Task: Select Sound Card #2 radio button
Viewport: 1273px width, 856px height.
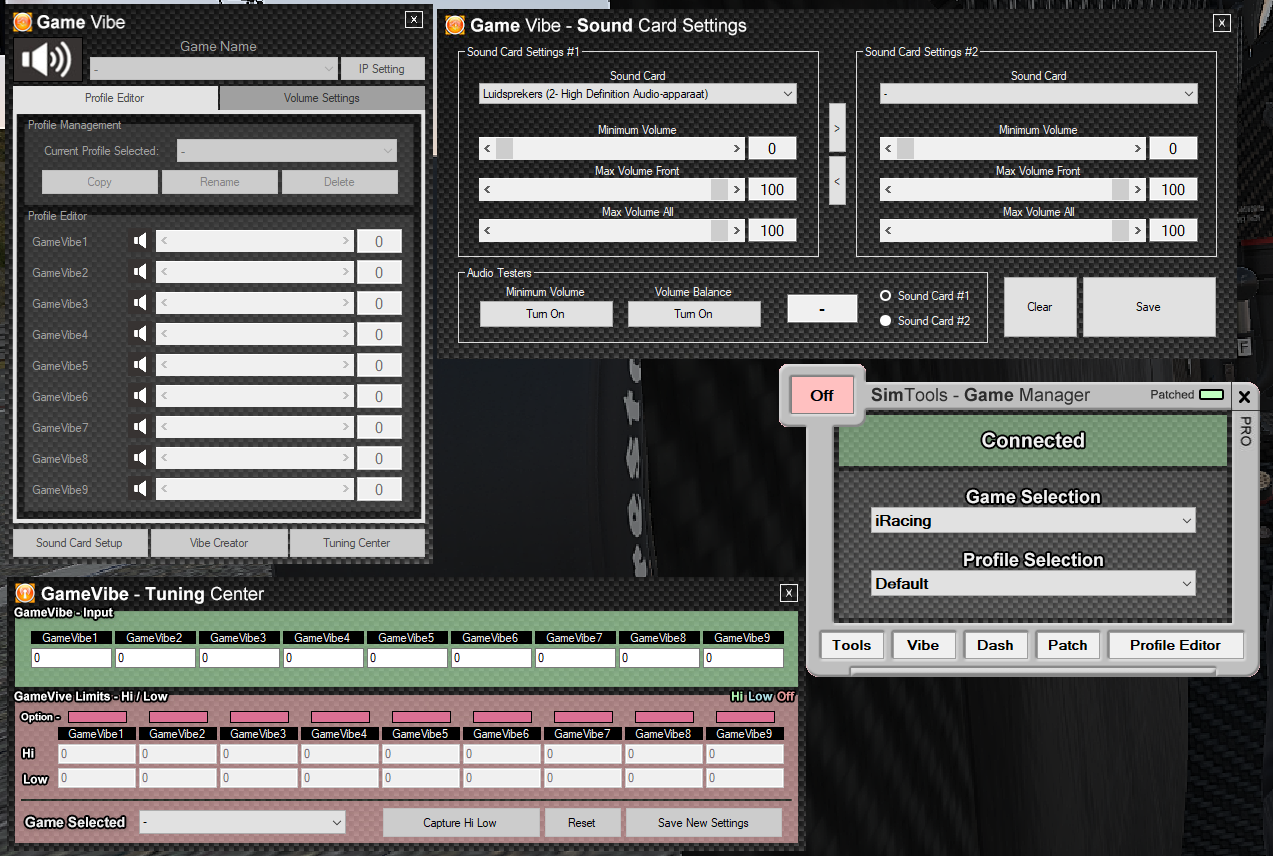Action: pos(885,321)
